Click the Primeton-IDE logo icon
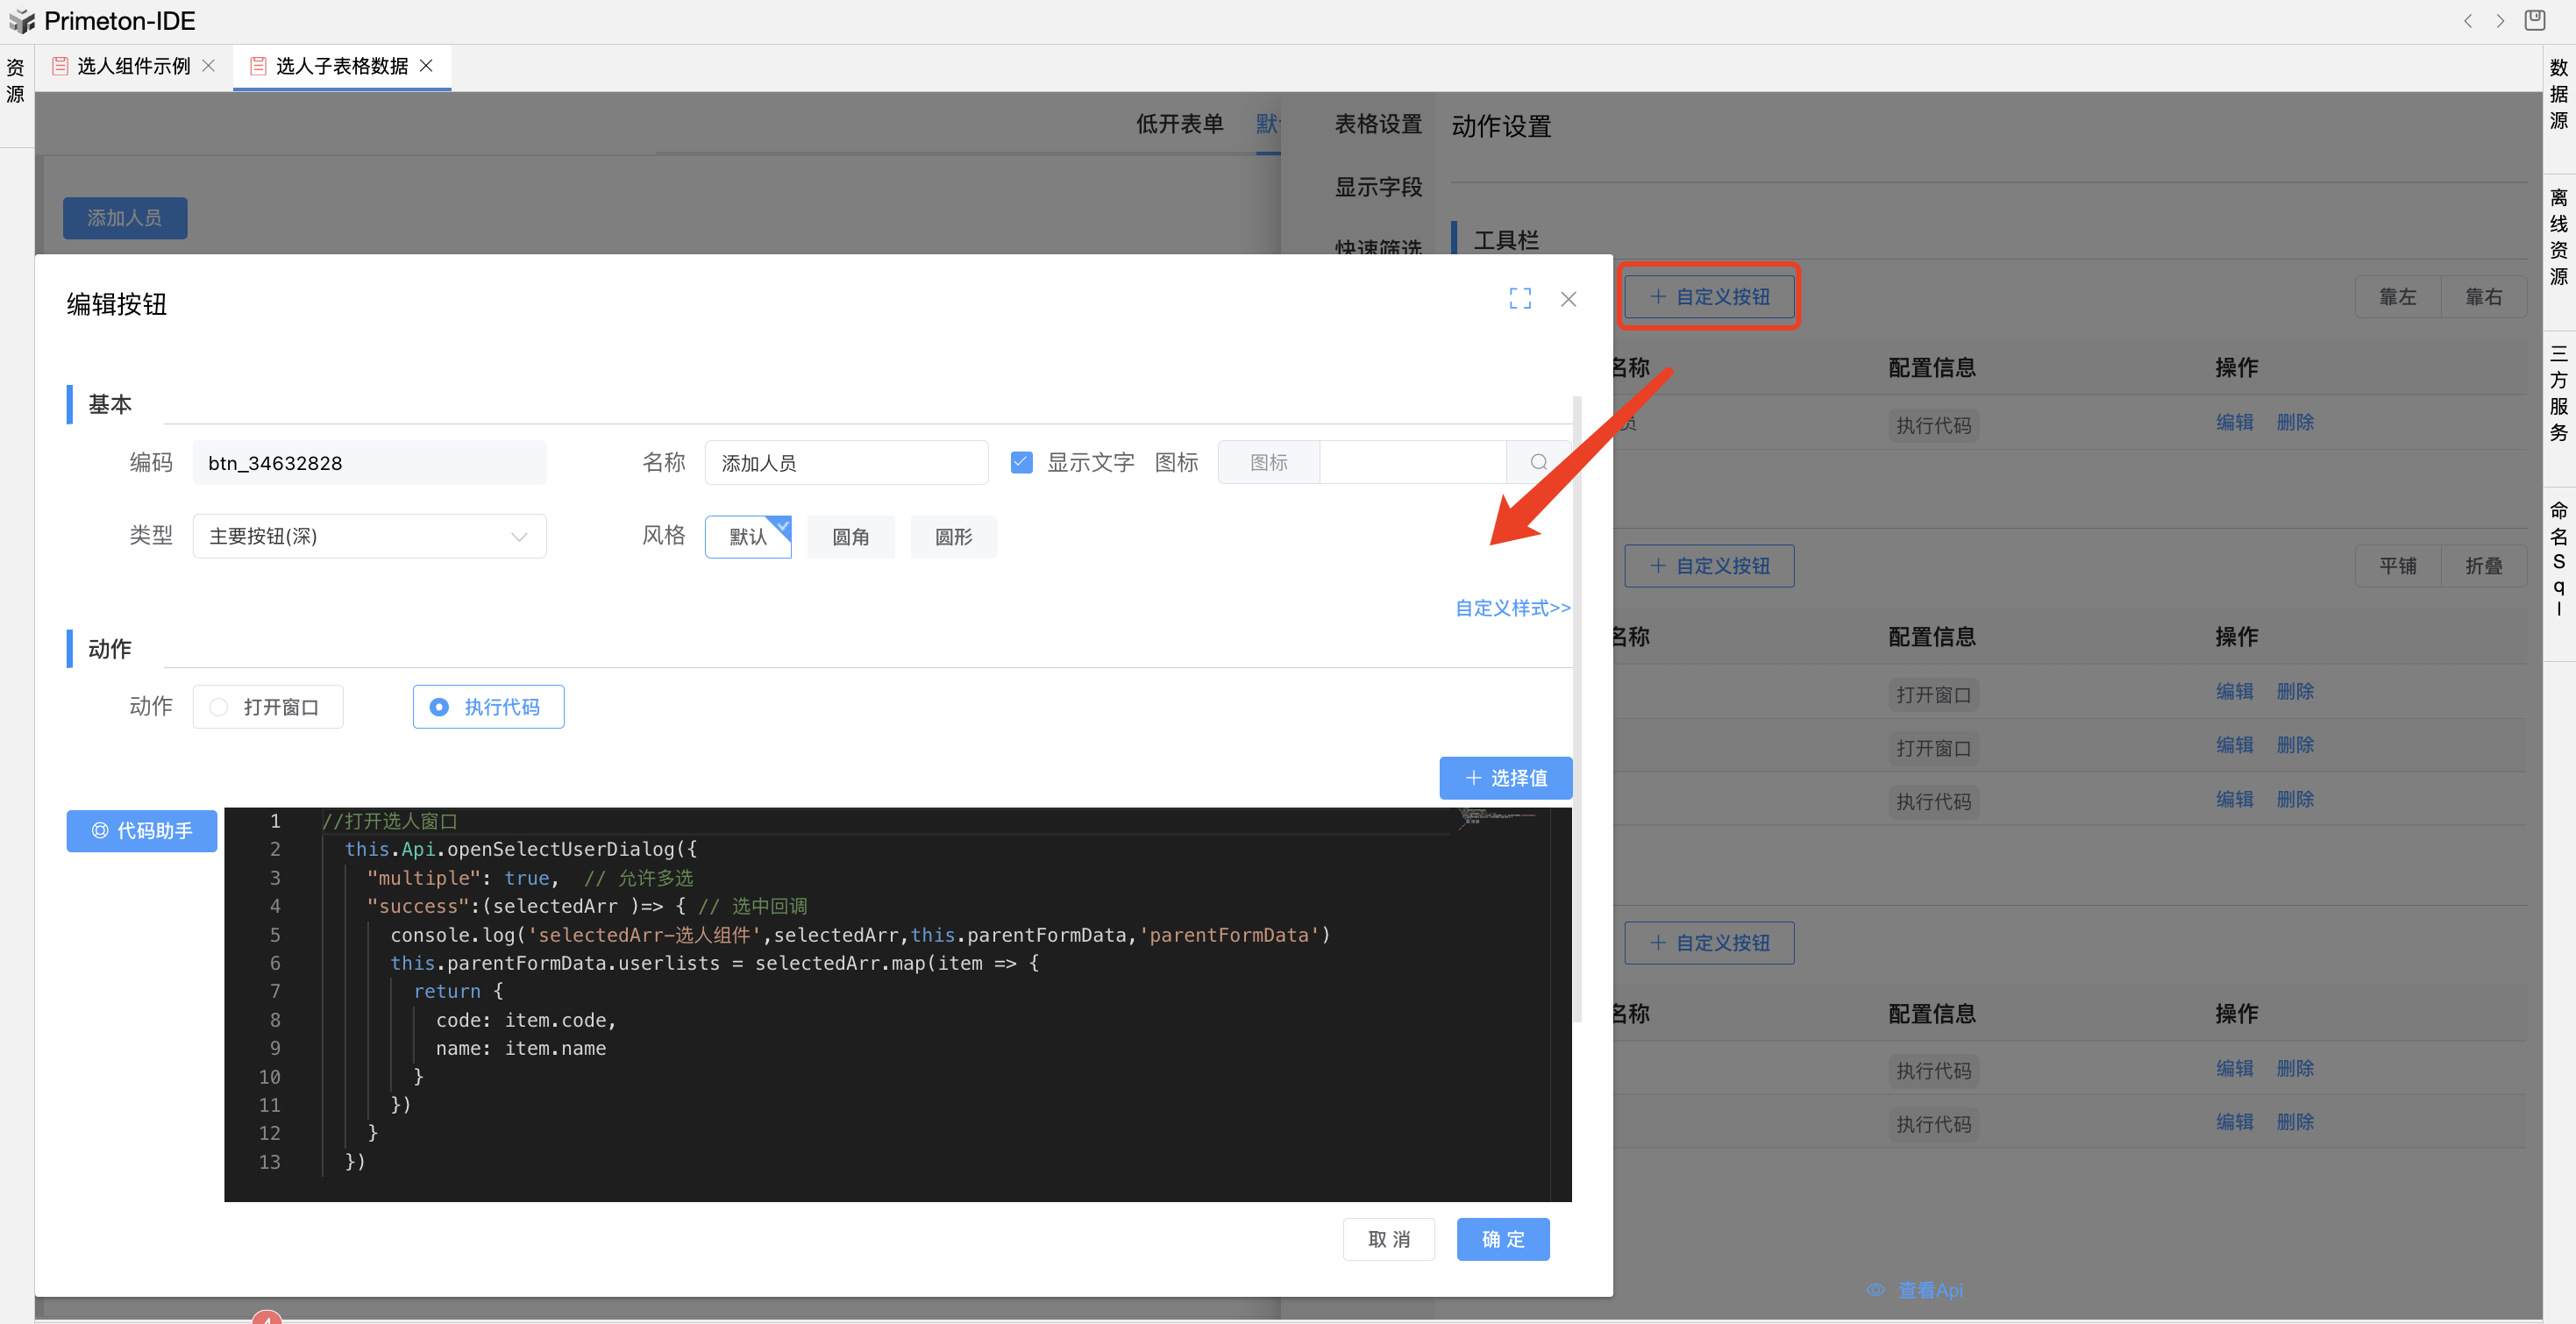The height and width of the screenshot is (1324, 2576). click(x=21, y=21)
